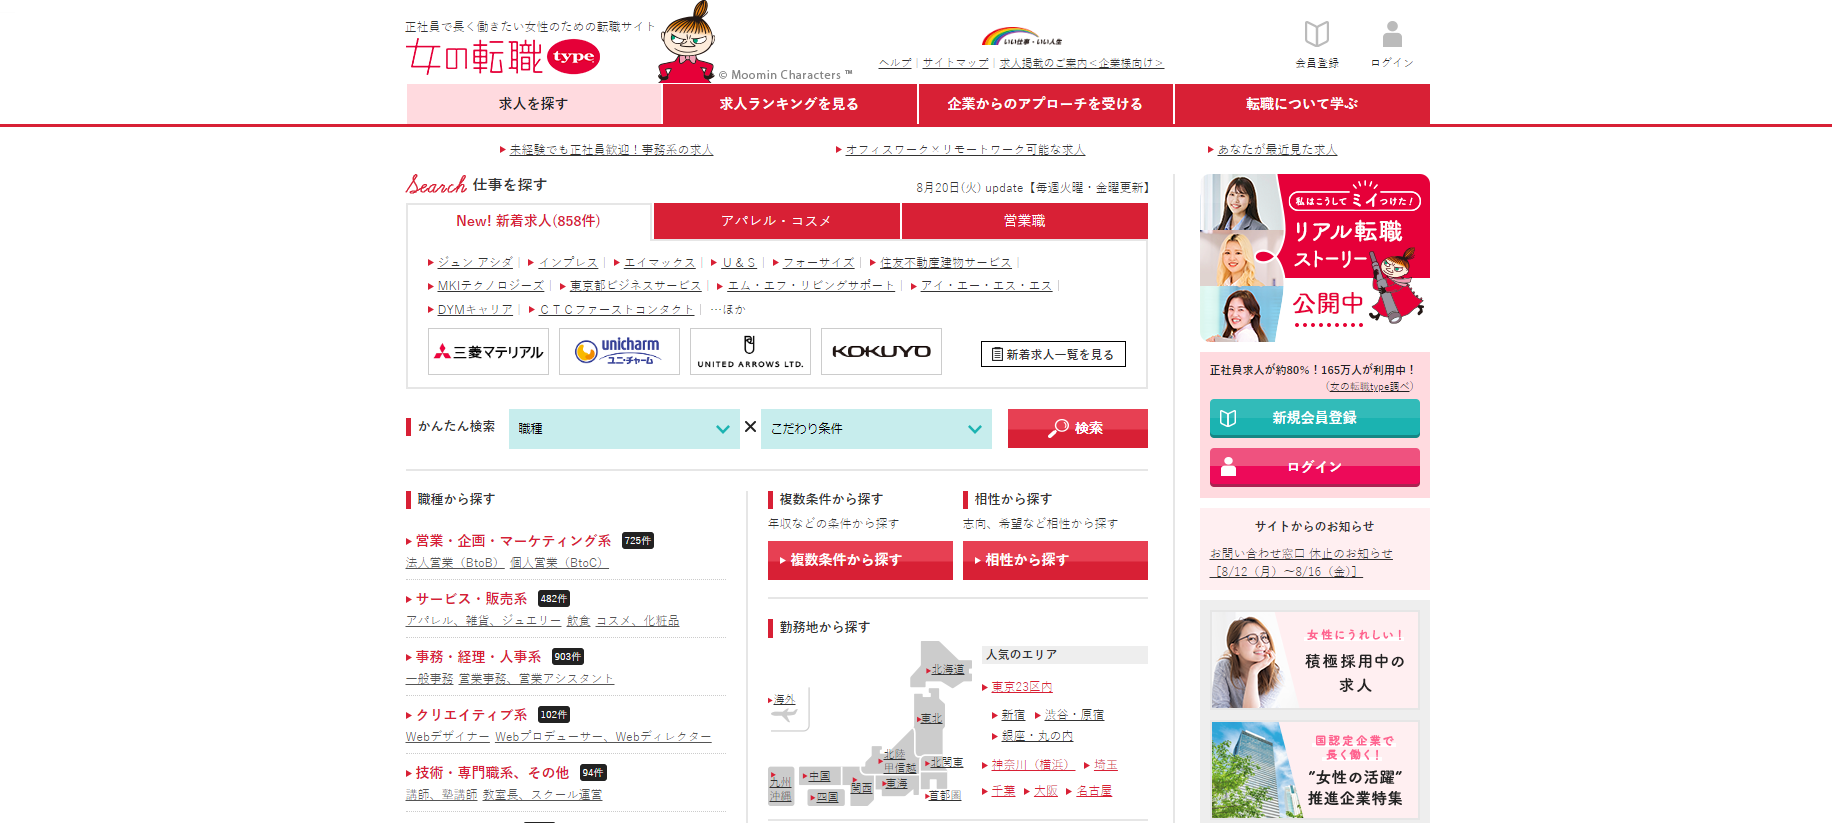The image size is (1832, 823).
Task: Click the 新着求人一覧を見る button
Action: click(1053, 354)
